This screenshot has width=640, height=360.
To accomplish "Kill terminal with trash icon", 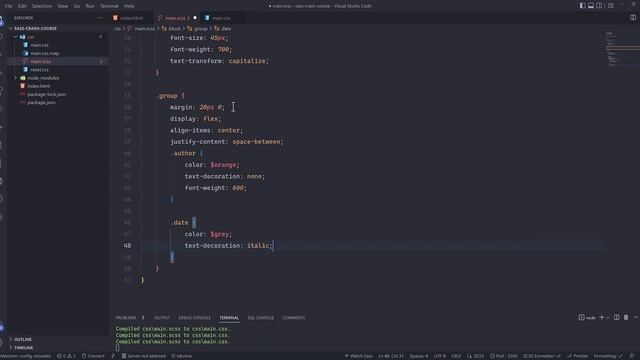I will point(626,318).
